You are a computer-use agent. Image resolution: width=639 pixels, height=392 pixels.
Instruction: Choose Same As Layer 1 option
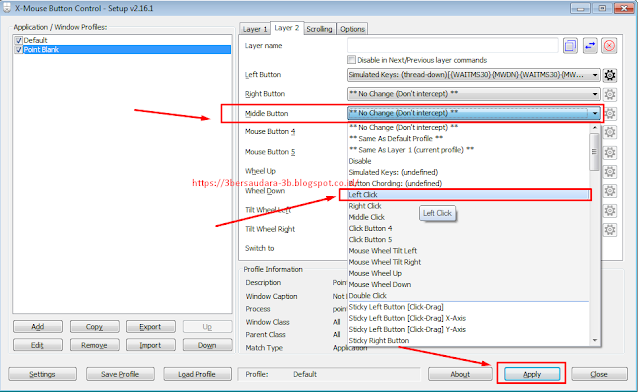click(x=468, y=150)
